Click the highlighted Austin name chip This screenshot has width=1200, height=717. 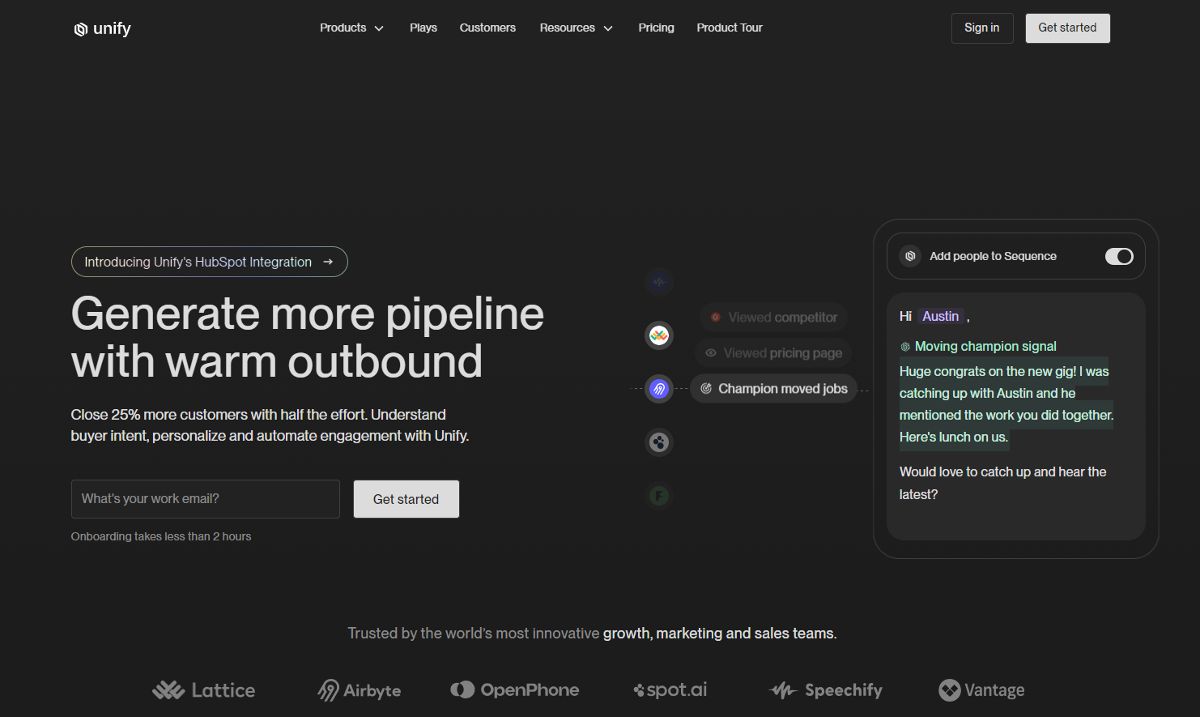click(939, 316)
